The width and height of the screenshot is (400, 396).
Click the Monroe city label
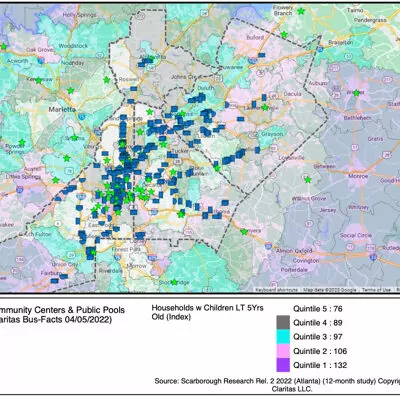(x=358, y=176)
